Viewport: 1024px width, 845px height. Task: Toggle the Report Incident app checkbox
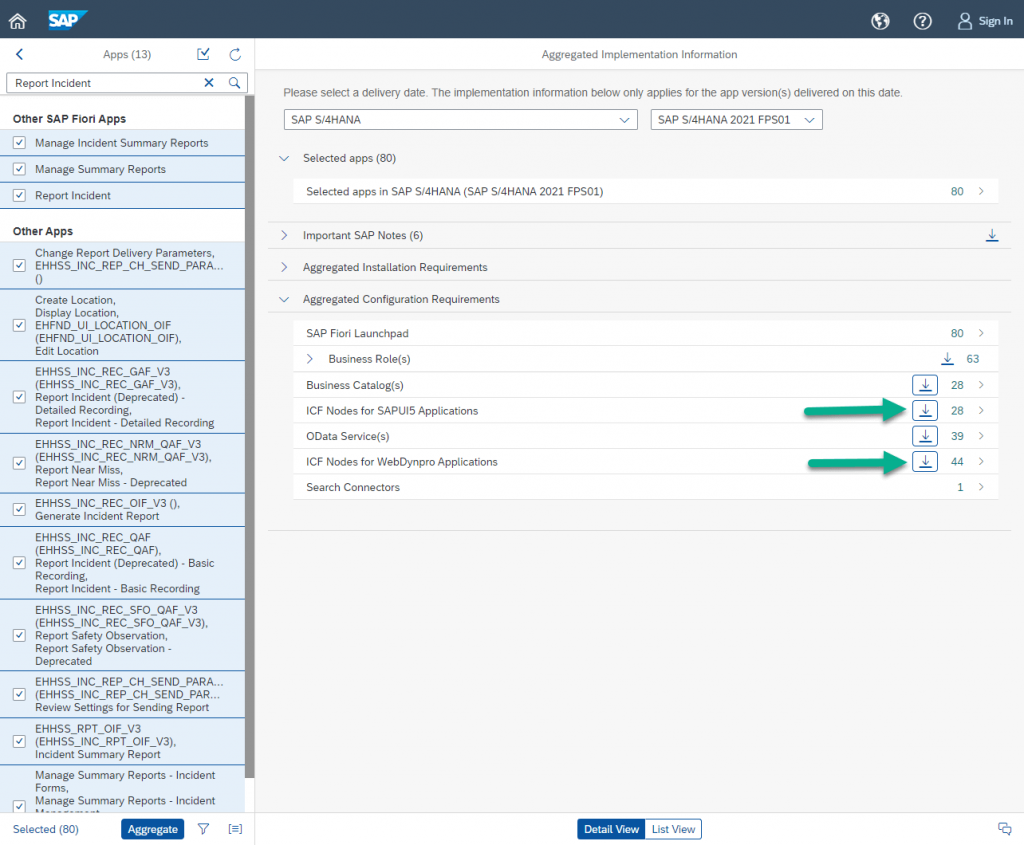click(x=20, y=195)
